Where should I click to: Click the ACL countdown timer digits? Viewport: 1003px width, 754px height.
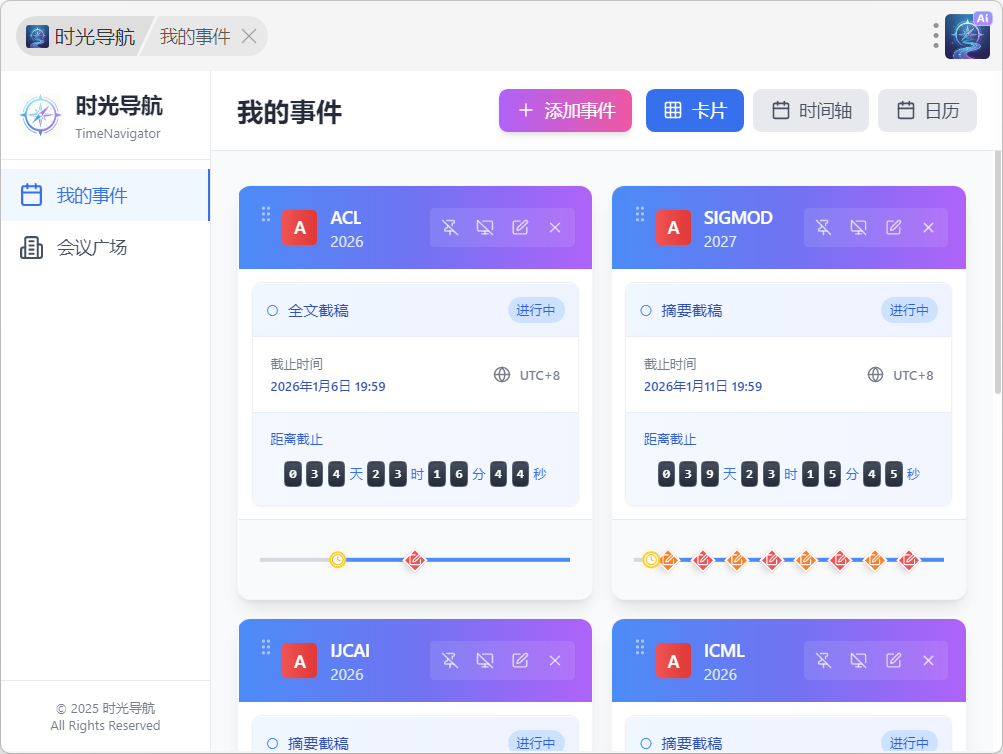(415, 474)
